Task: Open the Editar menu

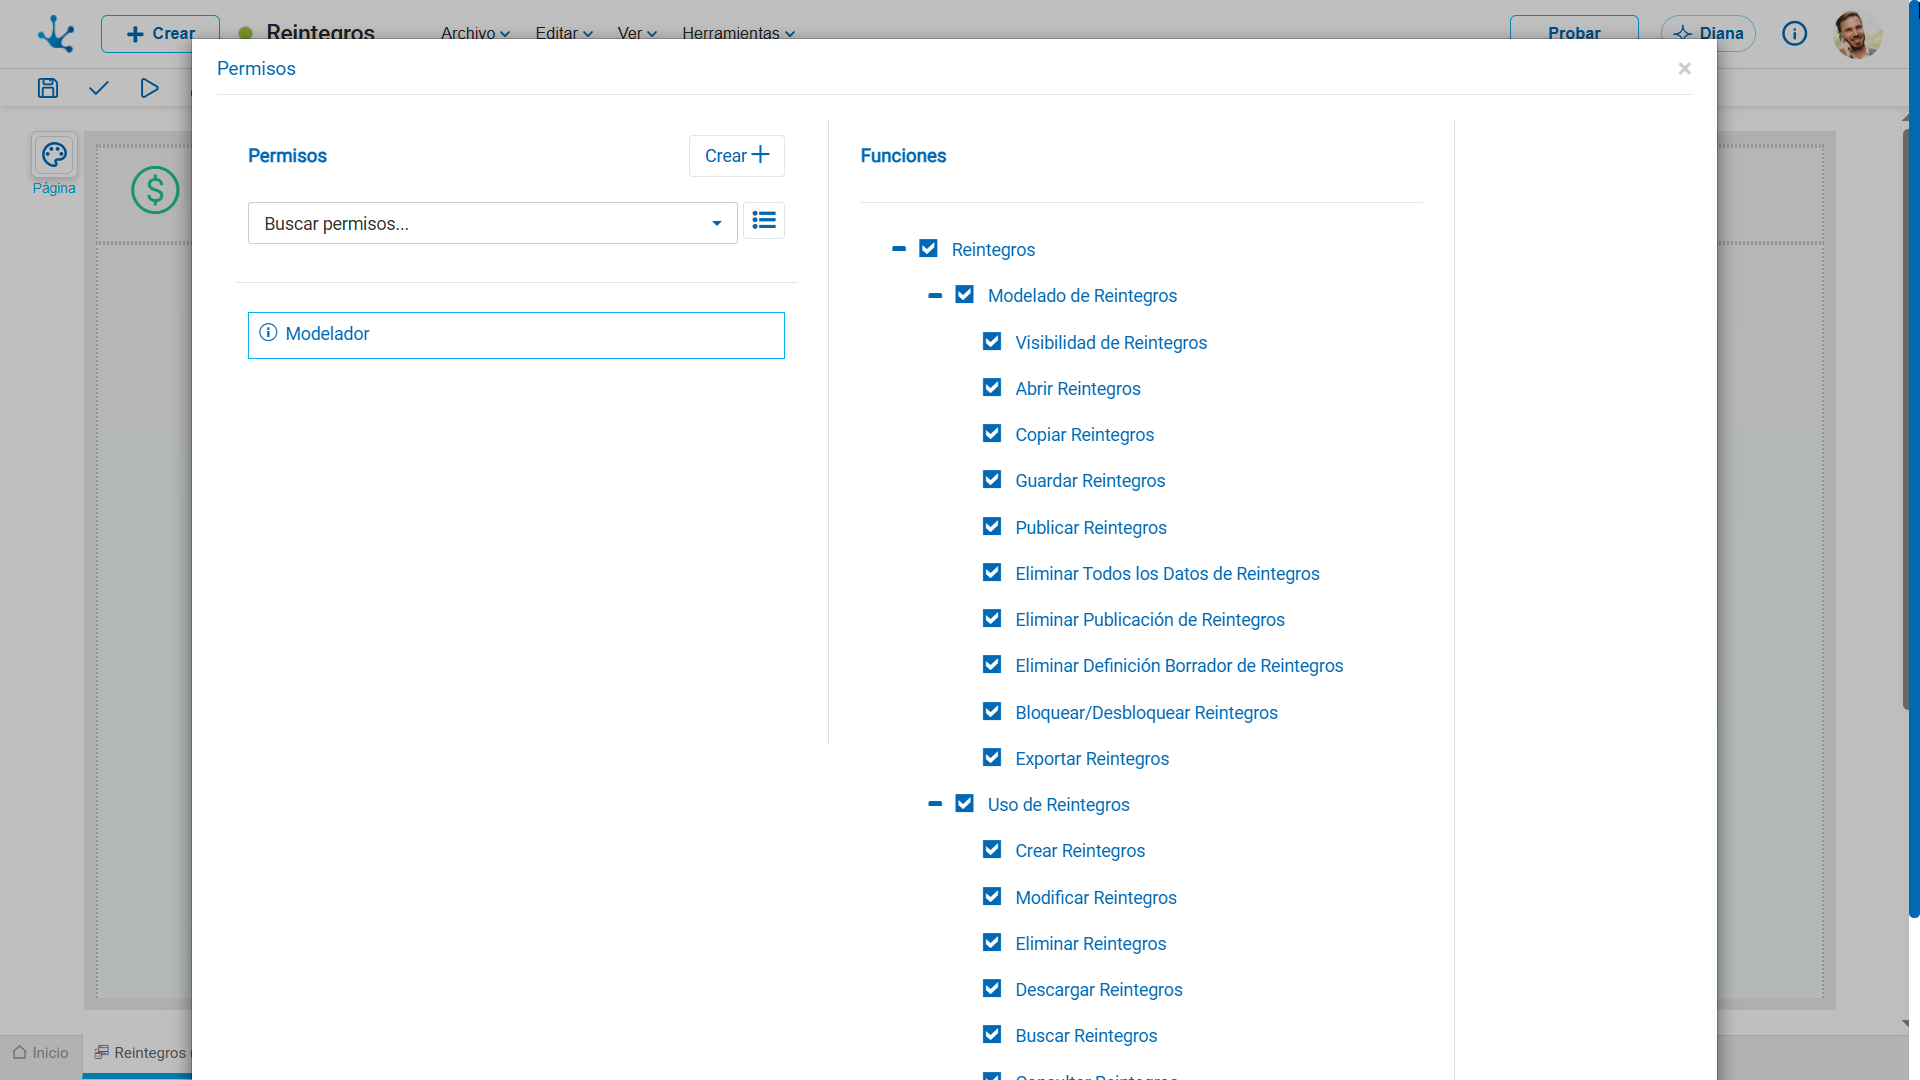Action: coord(564,33)
